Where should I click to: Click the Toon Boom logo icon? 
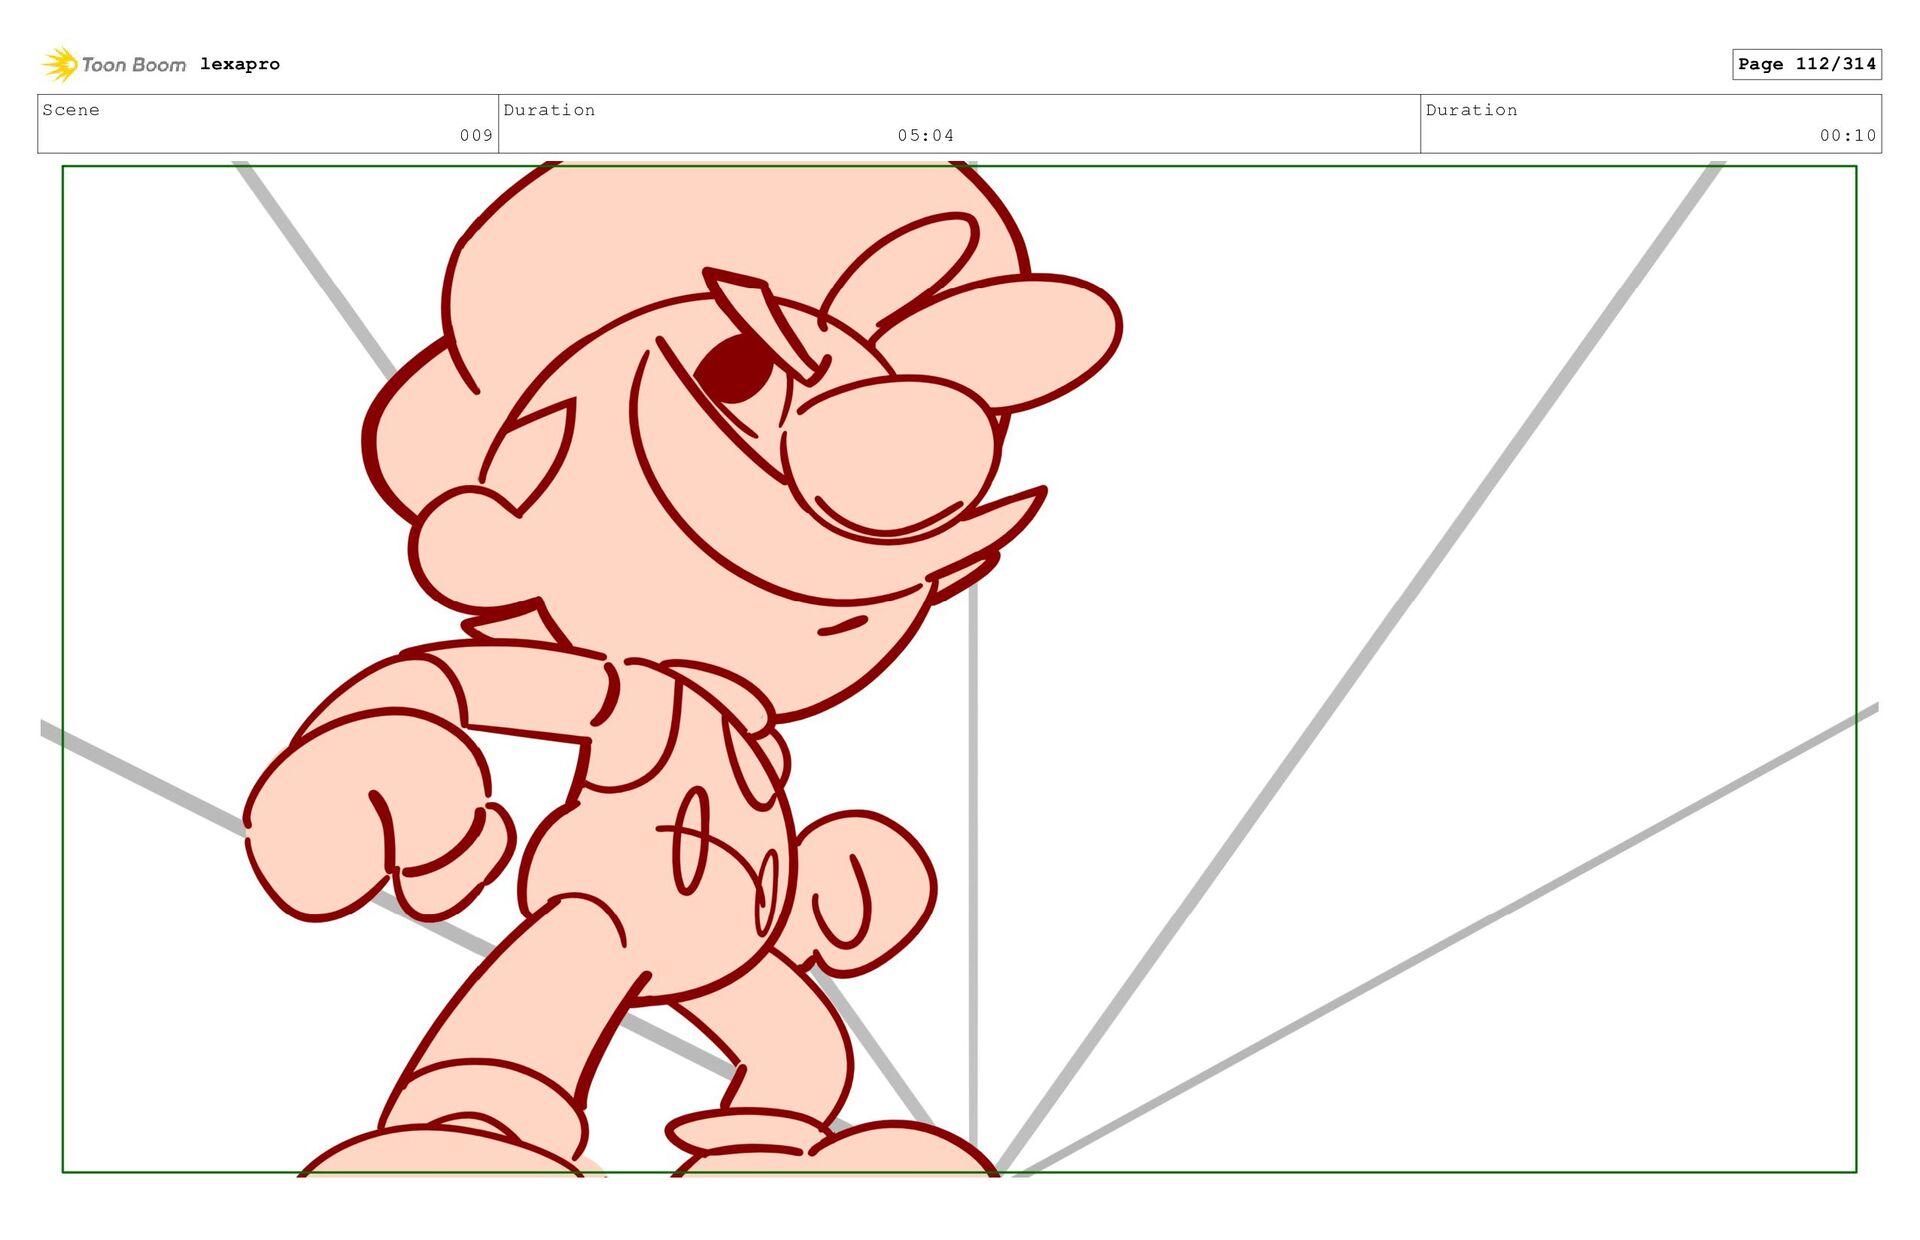[x=60, y=64]
